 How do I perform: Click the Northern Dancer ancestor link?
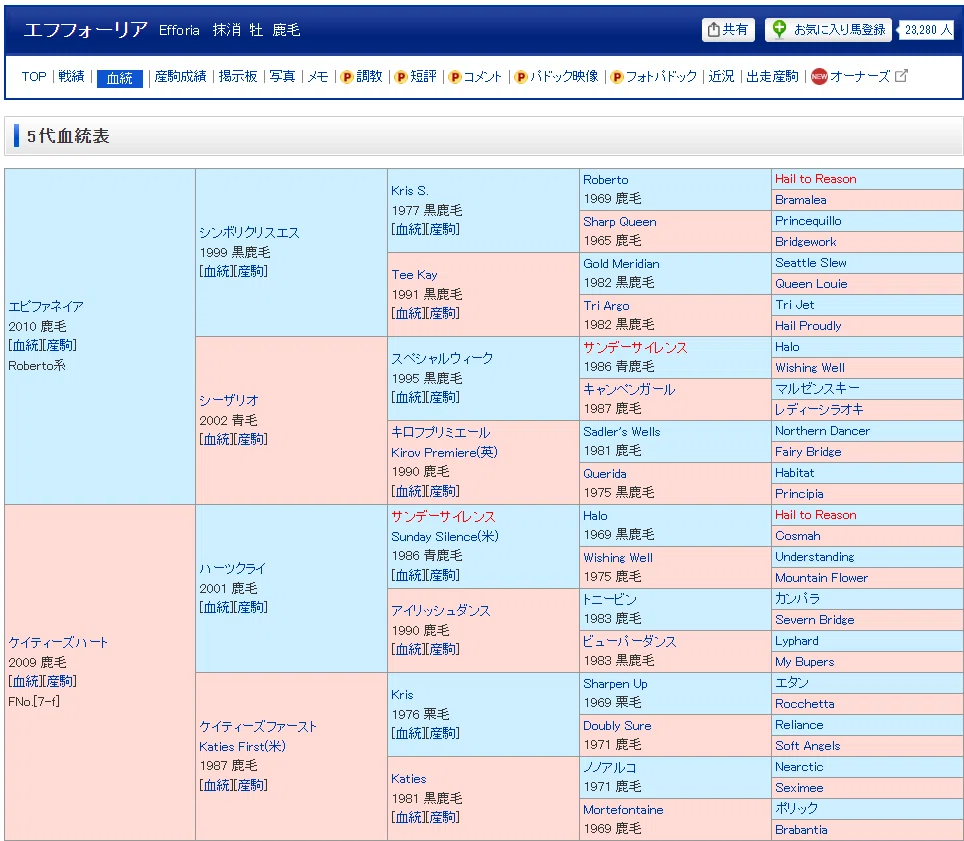pyautogui.click(x=822, y=431)
